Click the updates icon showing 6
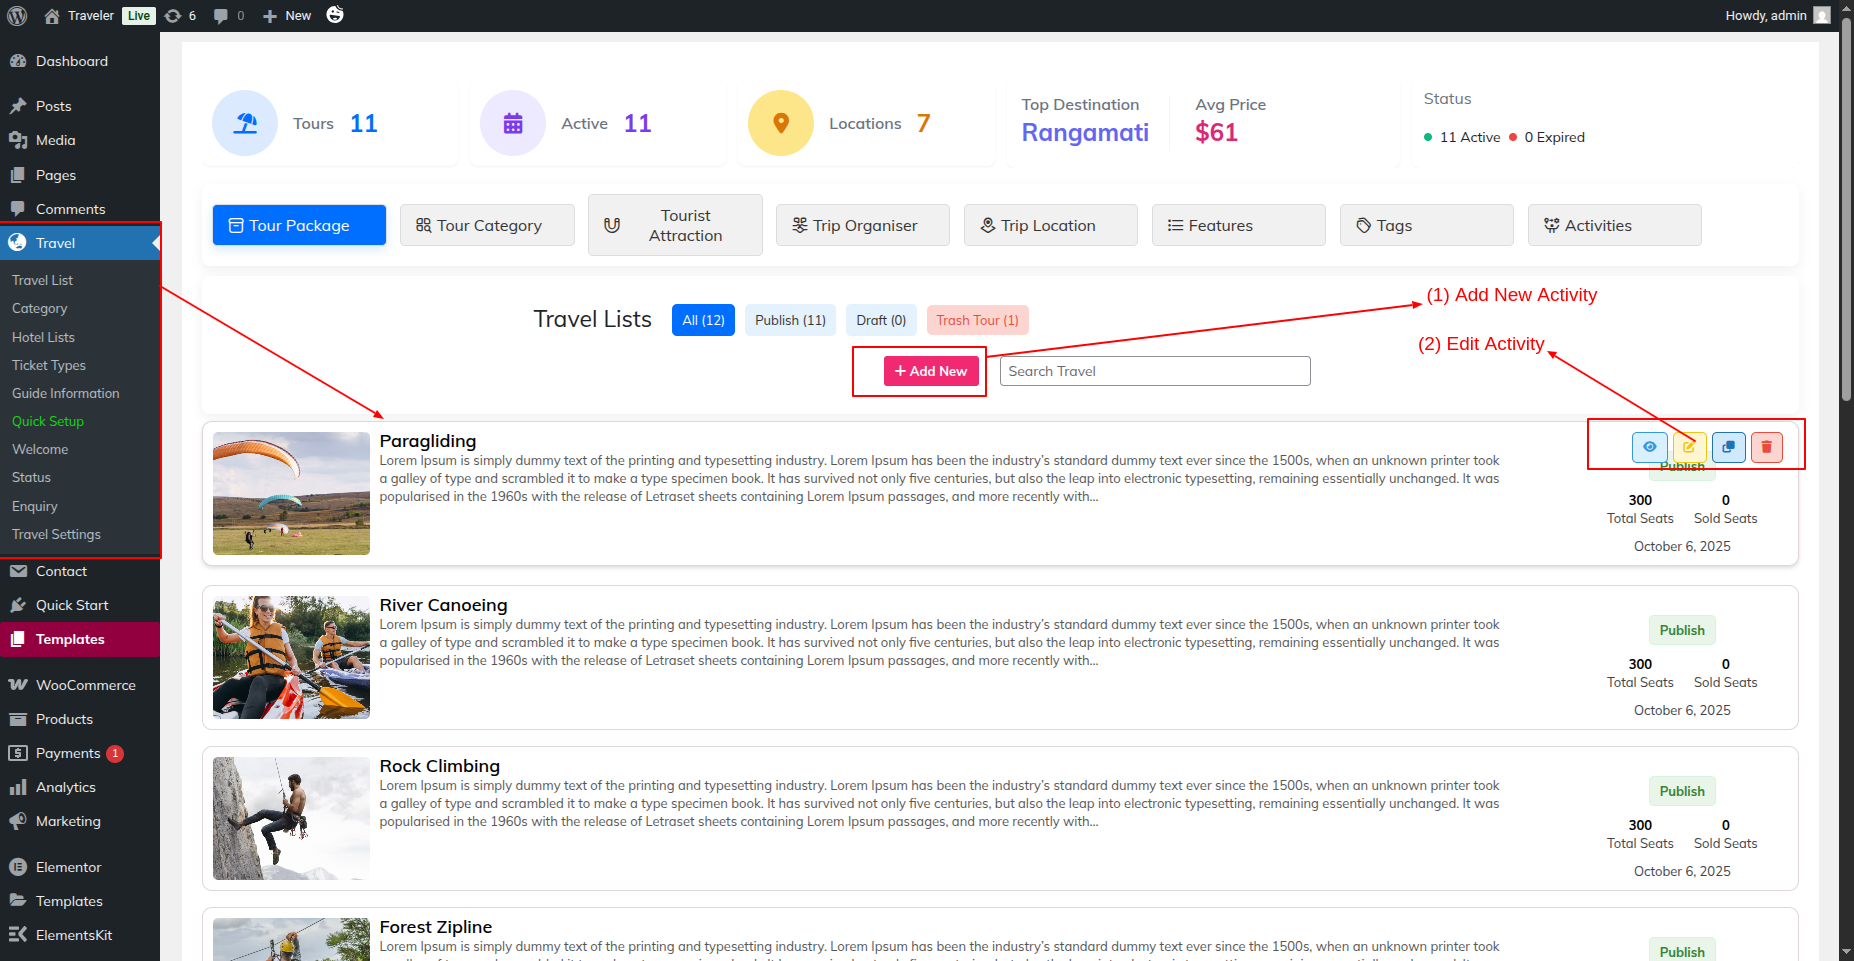This screenshot has height=961, width=1854. 180,15
